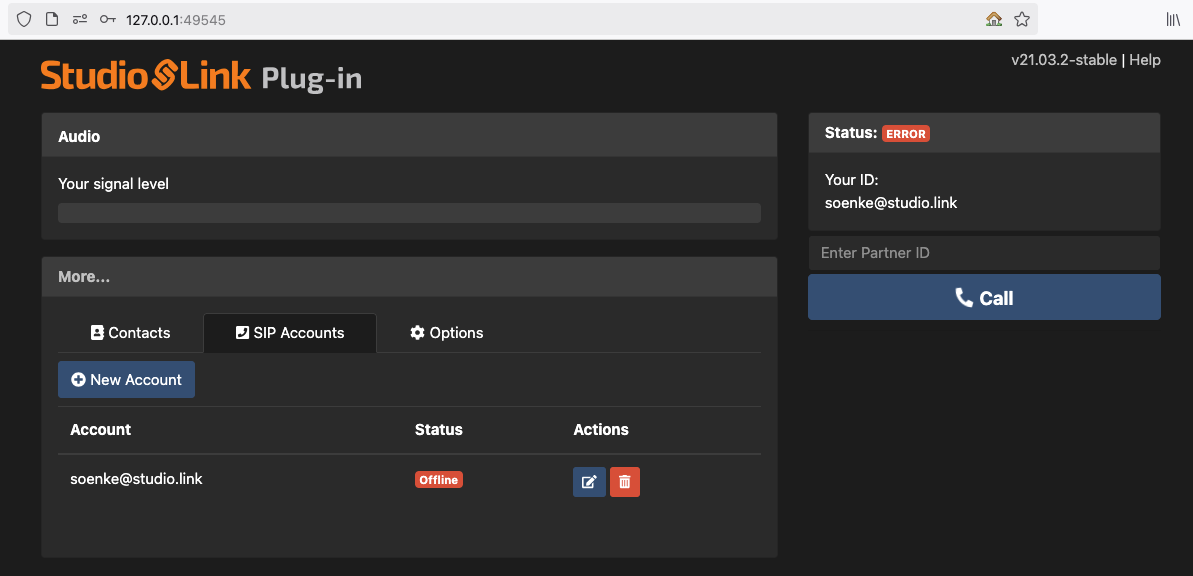Screen dimensions: 1193x576
Task: Open page info document icon in address bar
Action: tap(52, 19)
